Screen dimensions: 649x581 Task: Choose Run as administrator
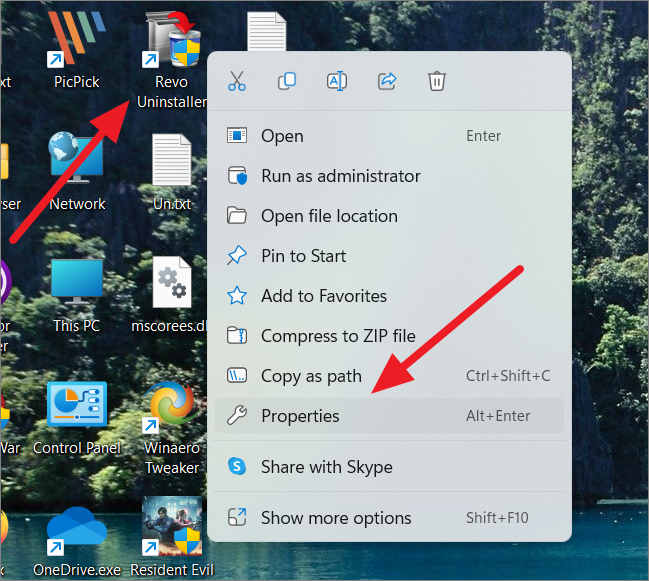coord(389,176)
